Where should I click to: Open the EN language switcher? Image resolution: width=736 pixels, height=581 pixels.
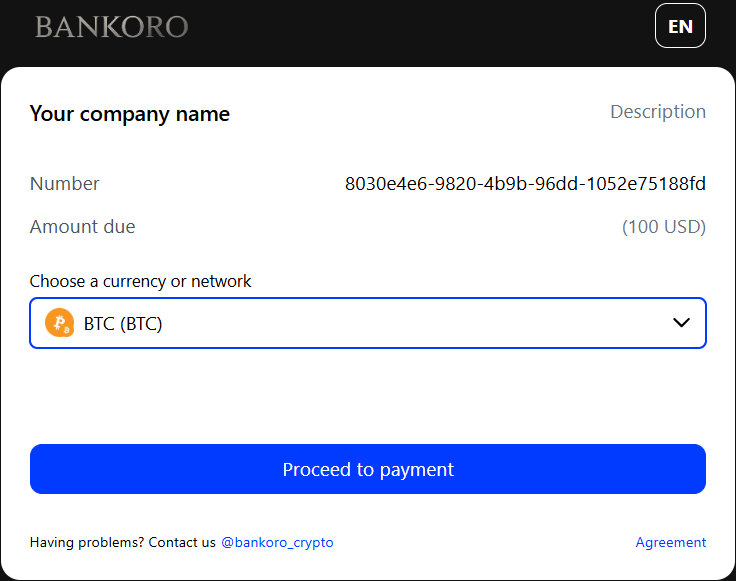(x=680, y=27)
